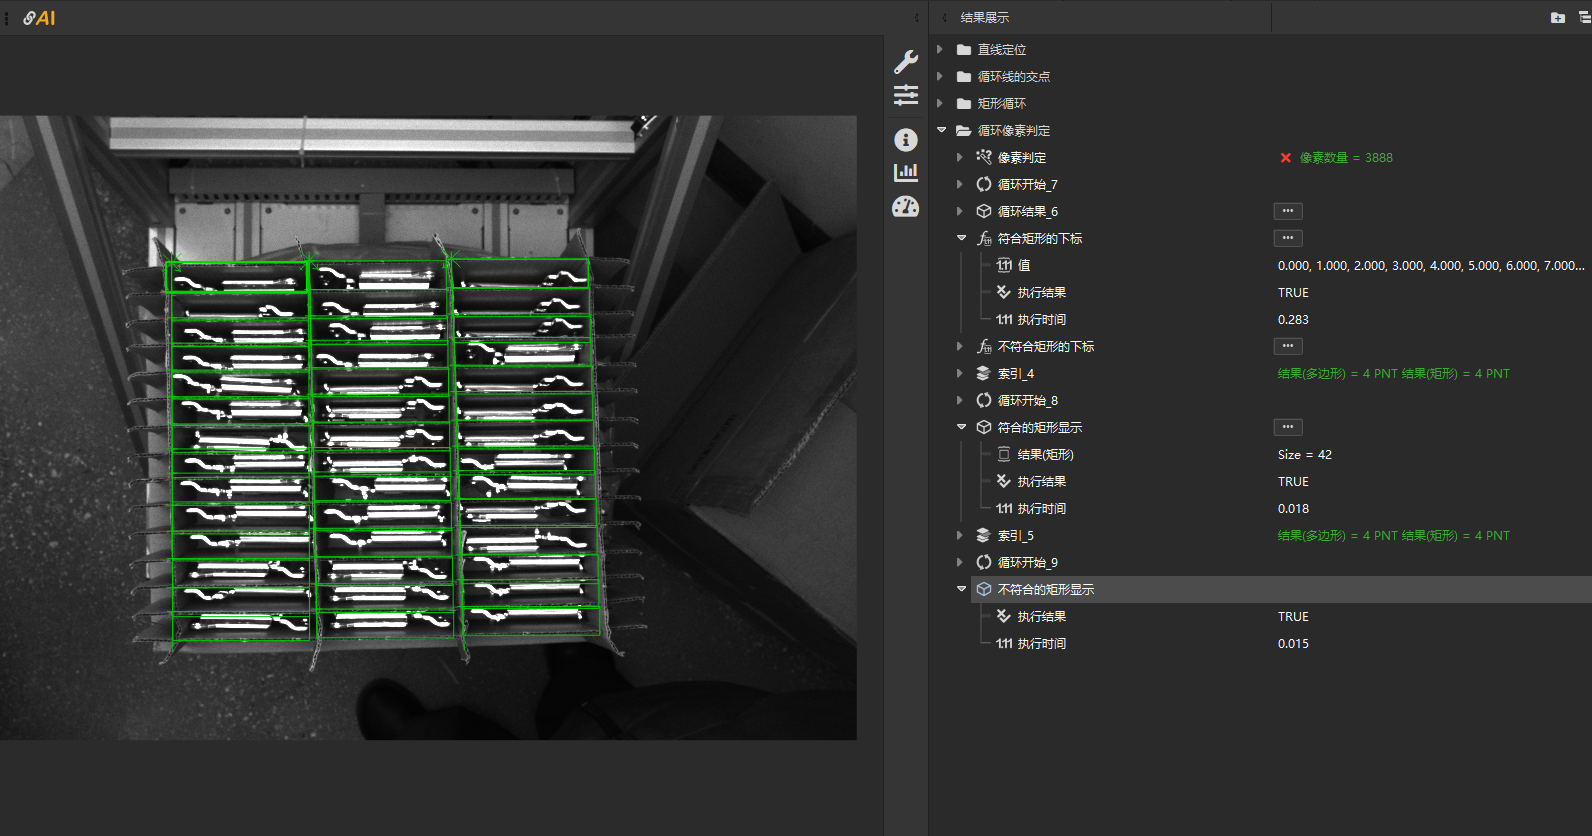Click the ellipsis button beside 循环结果_6
1592x836 pixels.
(1287, 211)
